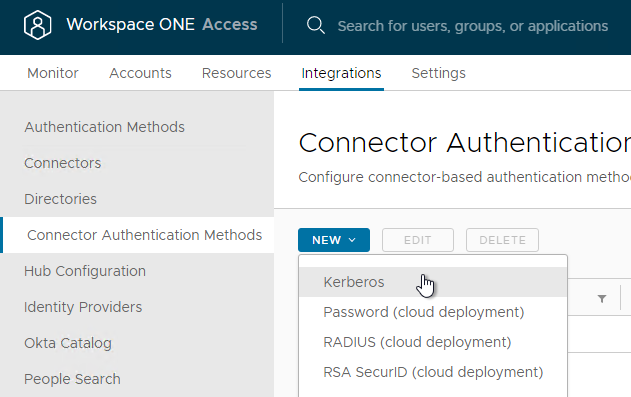631x397 pixels.
Task: Click the EDIT button
Action: pyautogui.click(x=418, y=240)
